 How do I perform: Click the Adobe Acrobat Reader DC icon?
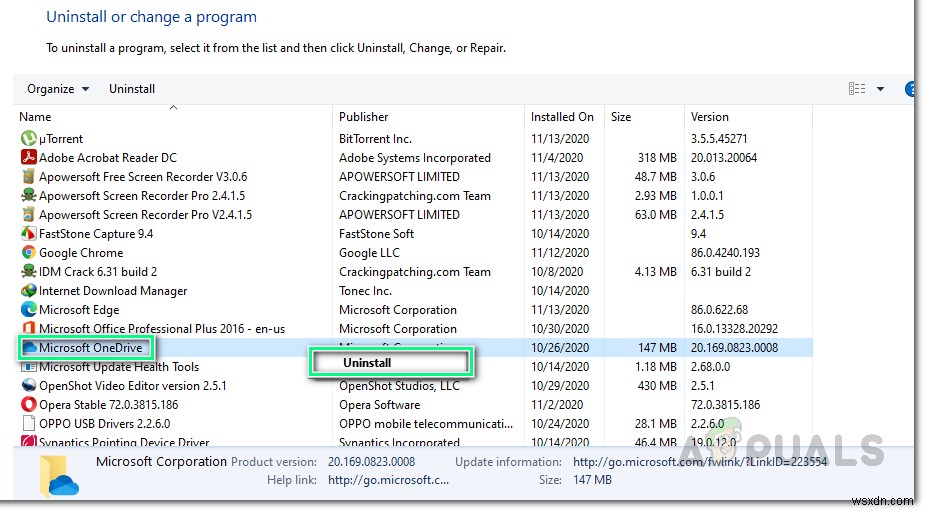point(28,158)
